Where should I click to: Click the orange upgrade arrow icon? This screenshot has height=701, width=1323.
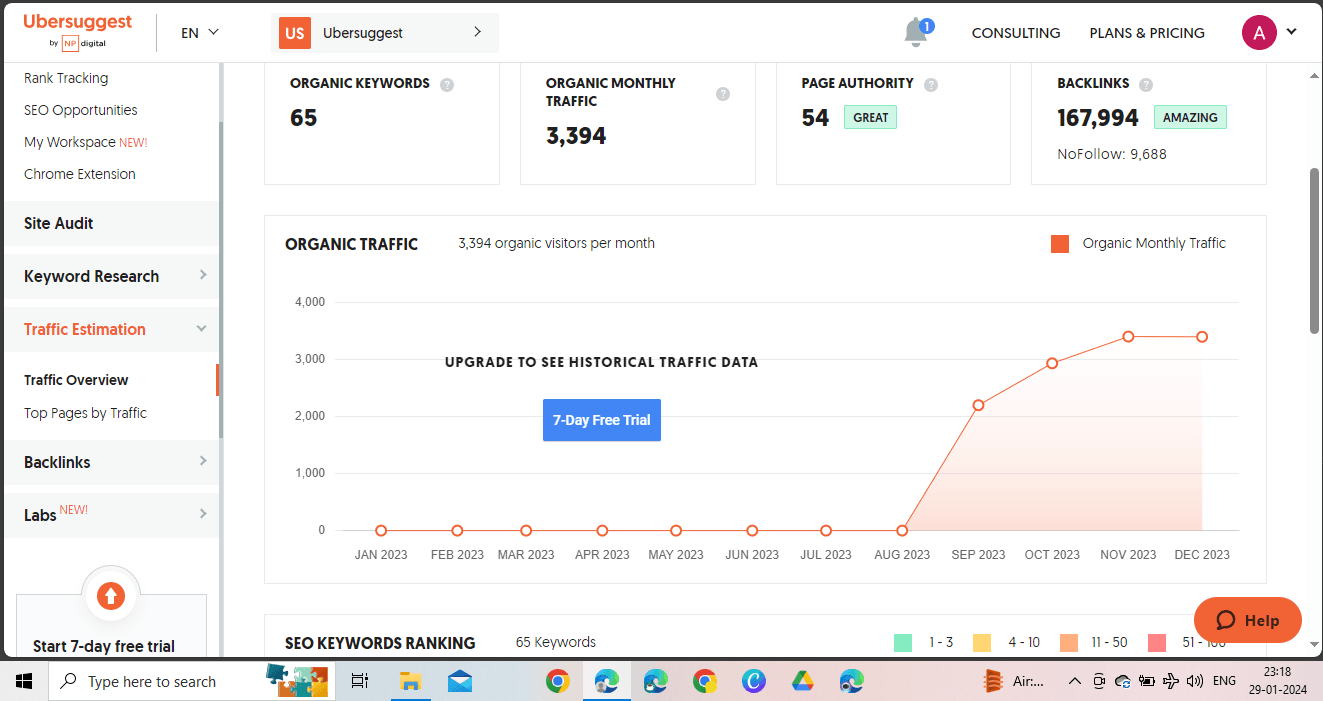(x=111, y=597)
